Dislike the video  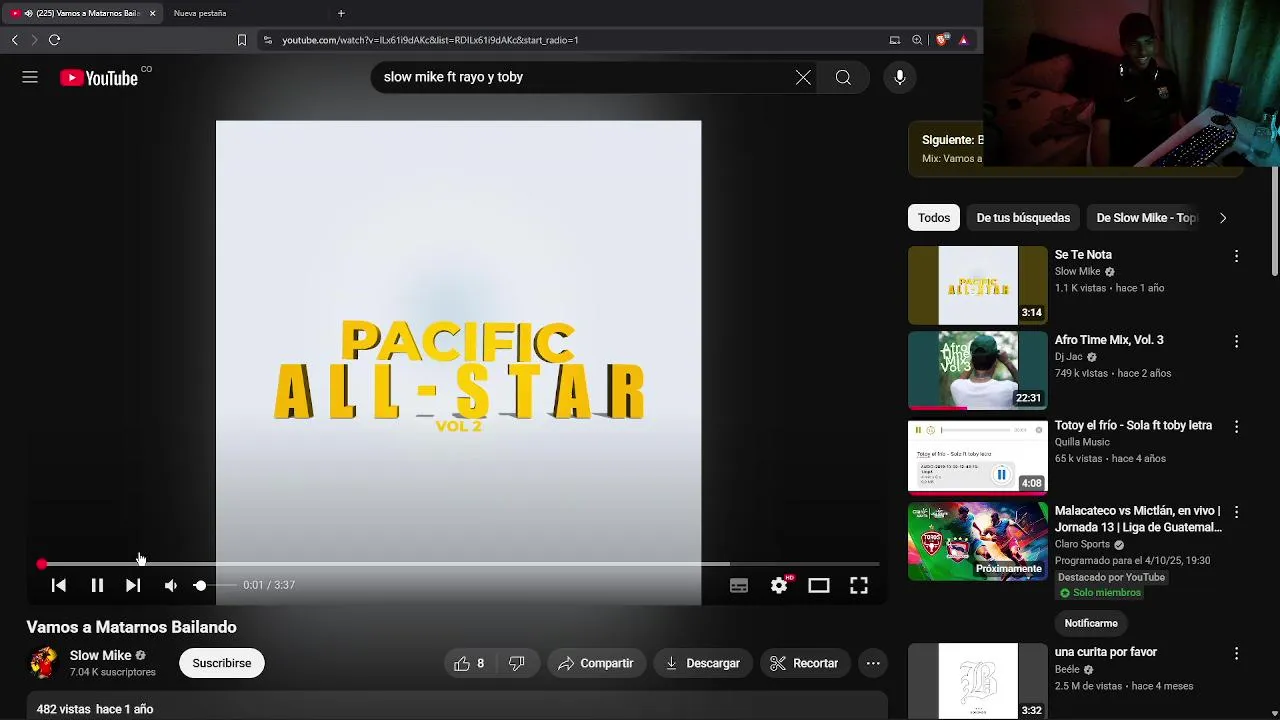coord(517,663)
